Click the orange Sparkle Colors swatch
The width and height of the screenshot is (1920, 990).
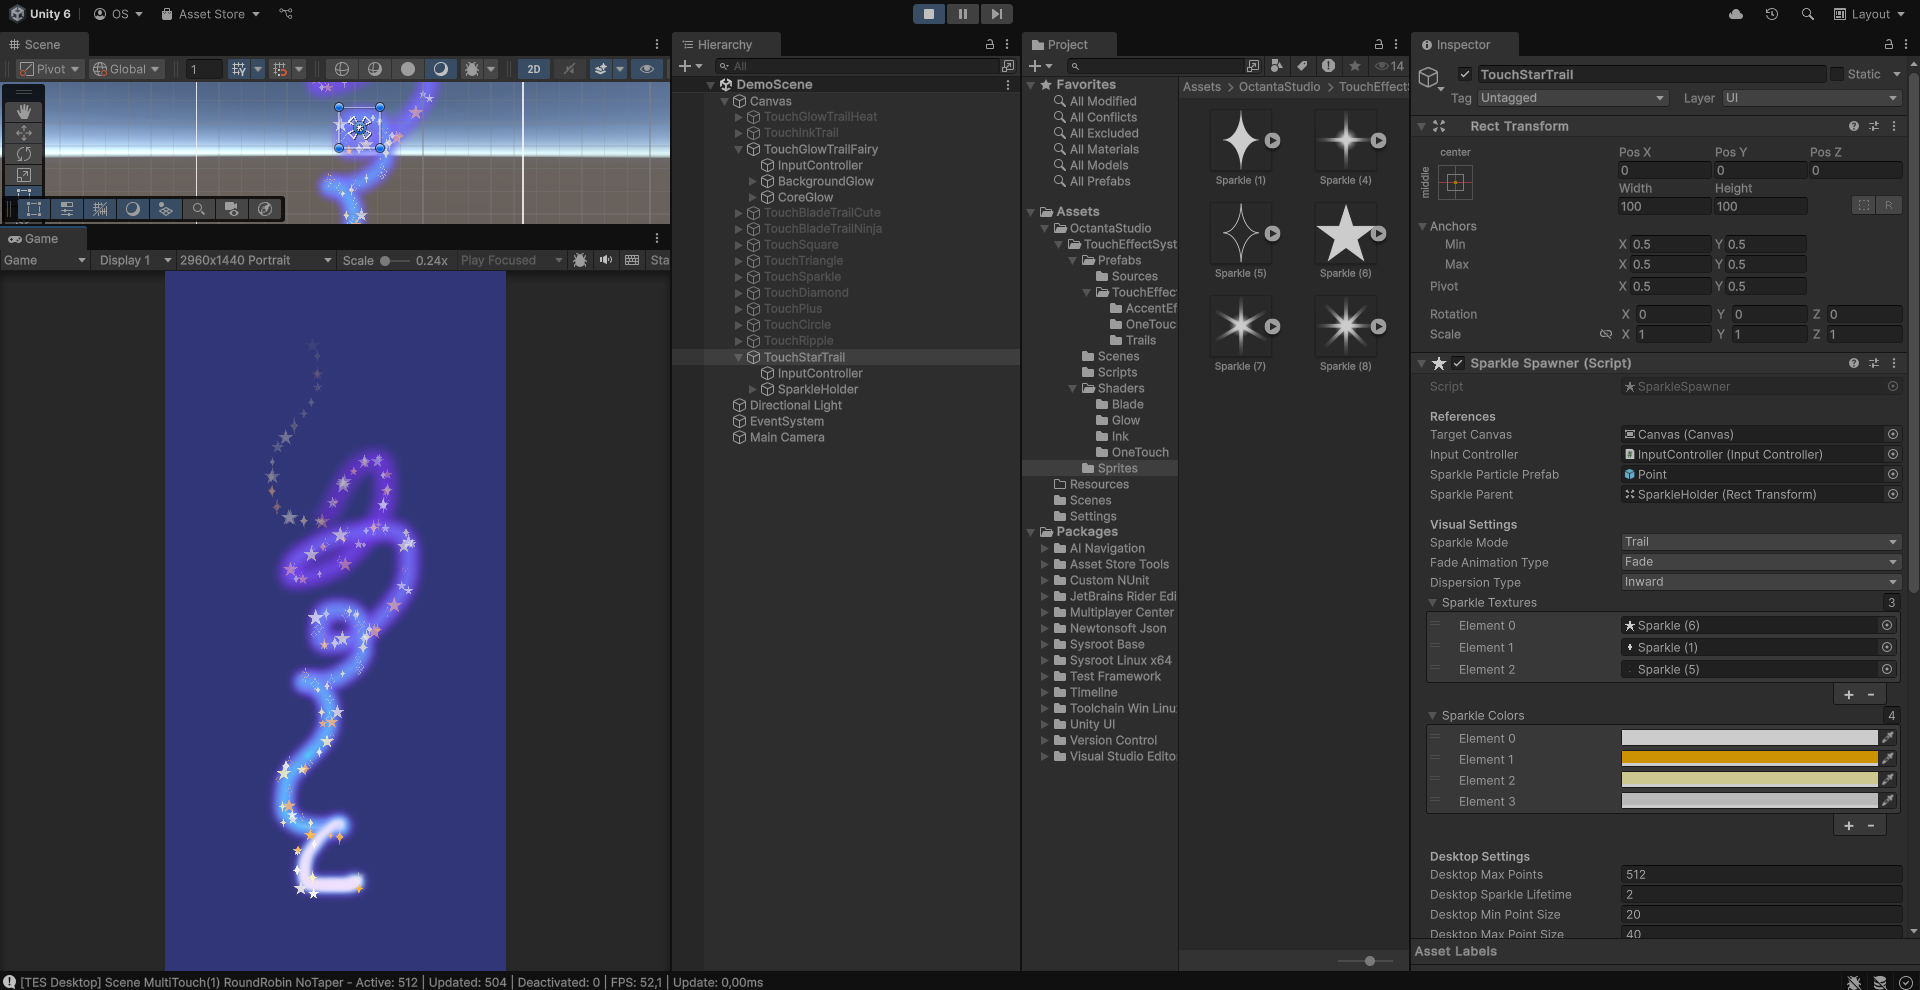[1749, 759]
